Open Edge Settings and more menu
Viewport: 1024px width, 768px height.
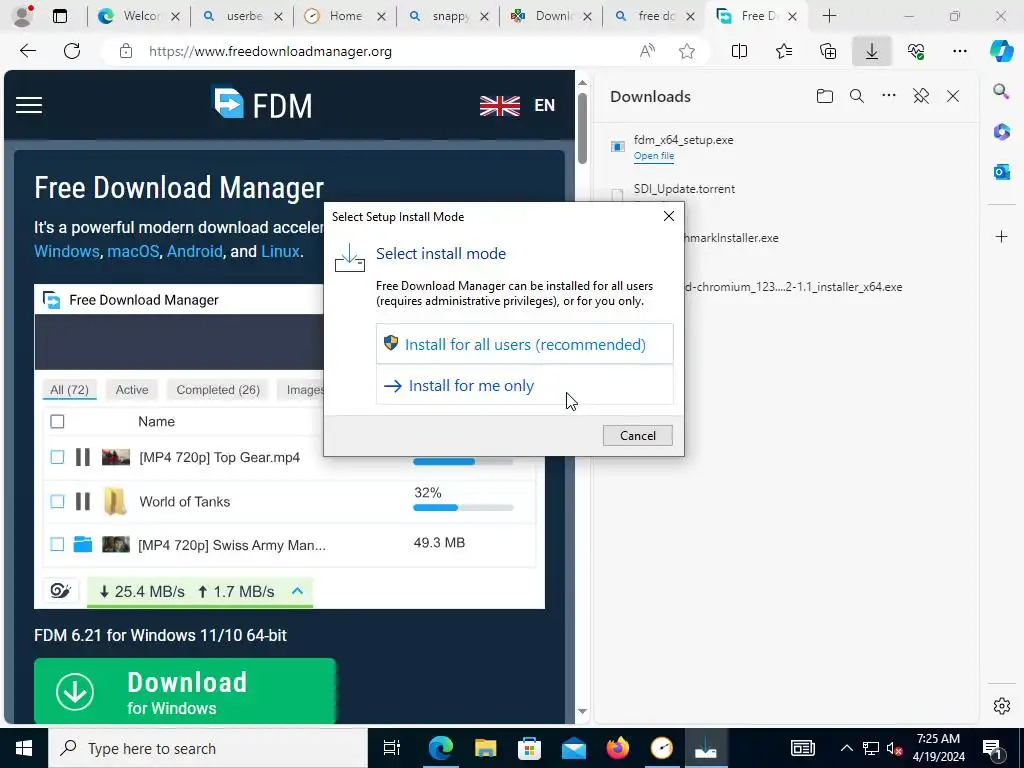coord(959,51)
